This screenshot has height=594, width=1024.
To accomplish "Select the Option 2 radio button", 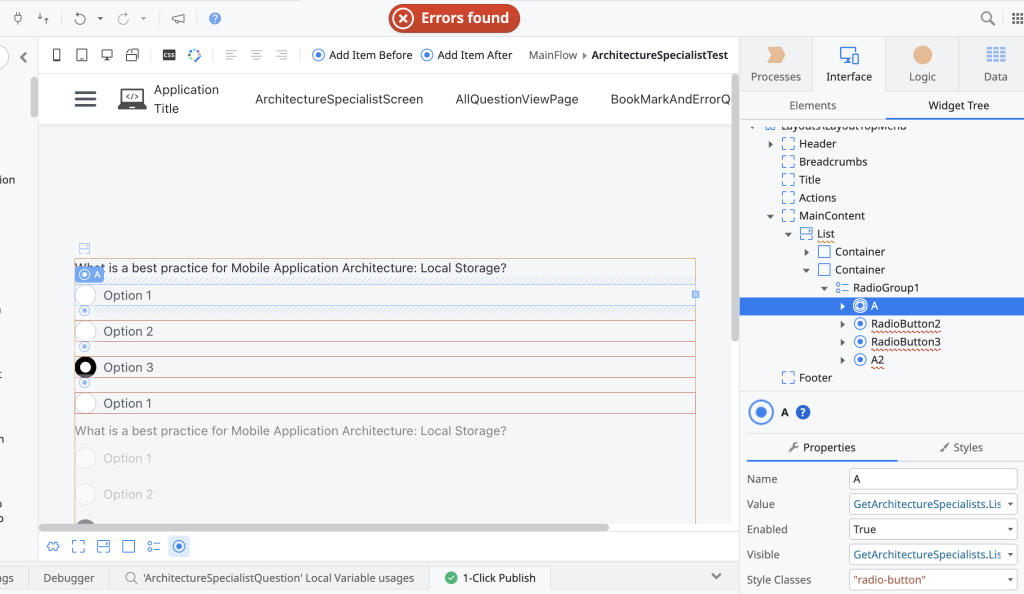I will [86, 331].
